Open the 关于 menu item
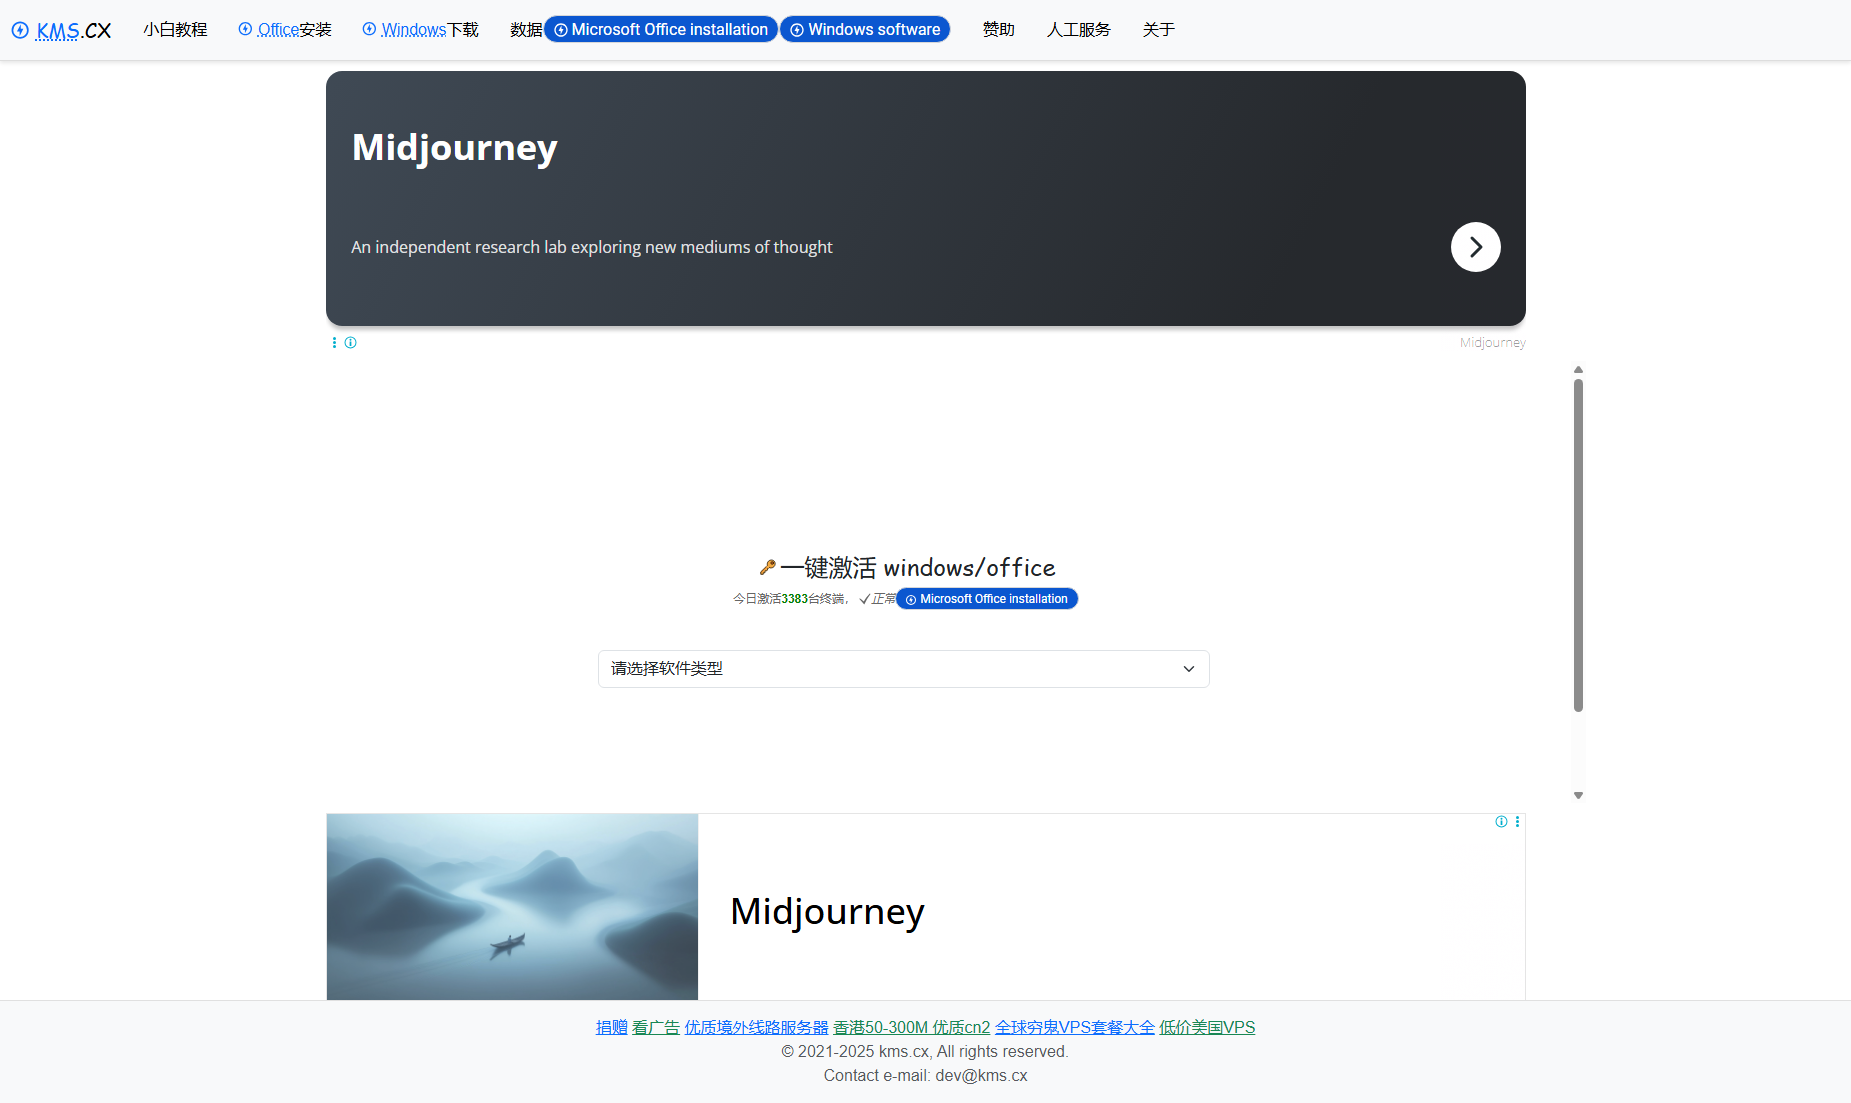1851x1103 pixels. tap(1158, 30)
